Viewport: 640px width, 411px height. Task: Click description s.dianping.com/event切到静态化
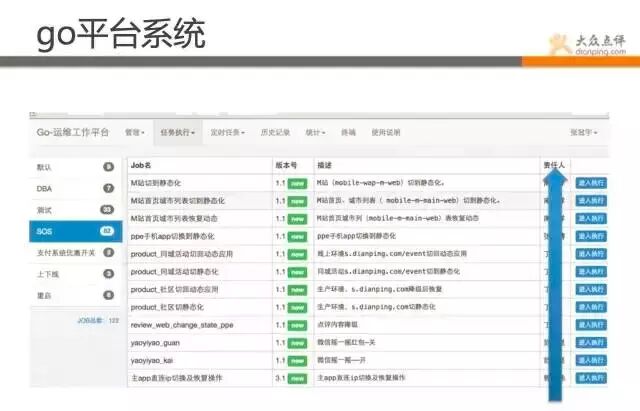pos(389,271)
